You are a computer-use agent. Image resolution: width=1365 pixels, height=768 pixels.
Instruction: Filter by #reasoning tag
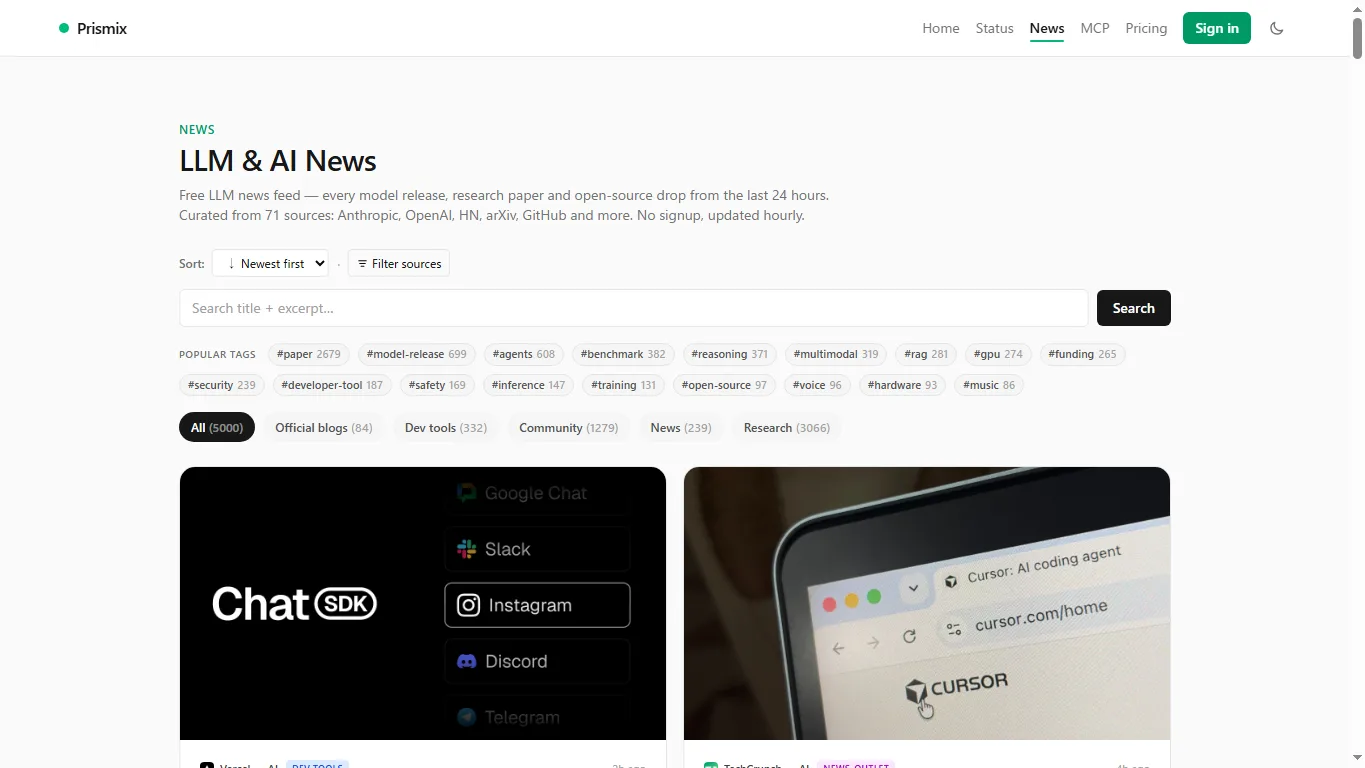(730, 354)
